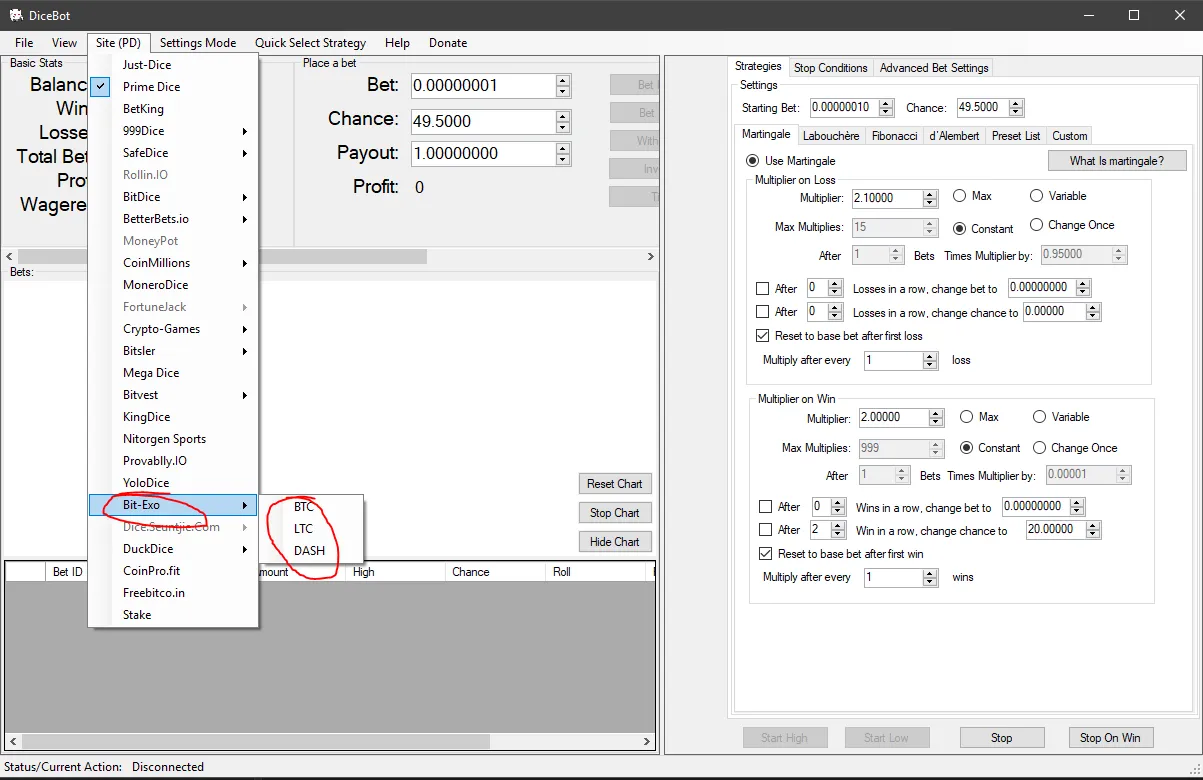Expand the Crypto-Games submenu
This screenshot has height=780, width=1203.
pyautogui.click(x=173, y=329)
